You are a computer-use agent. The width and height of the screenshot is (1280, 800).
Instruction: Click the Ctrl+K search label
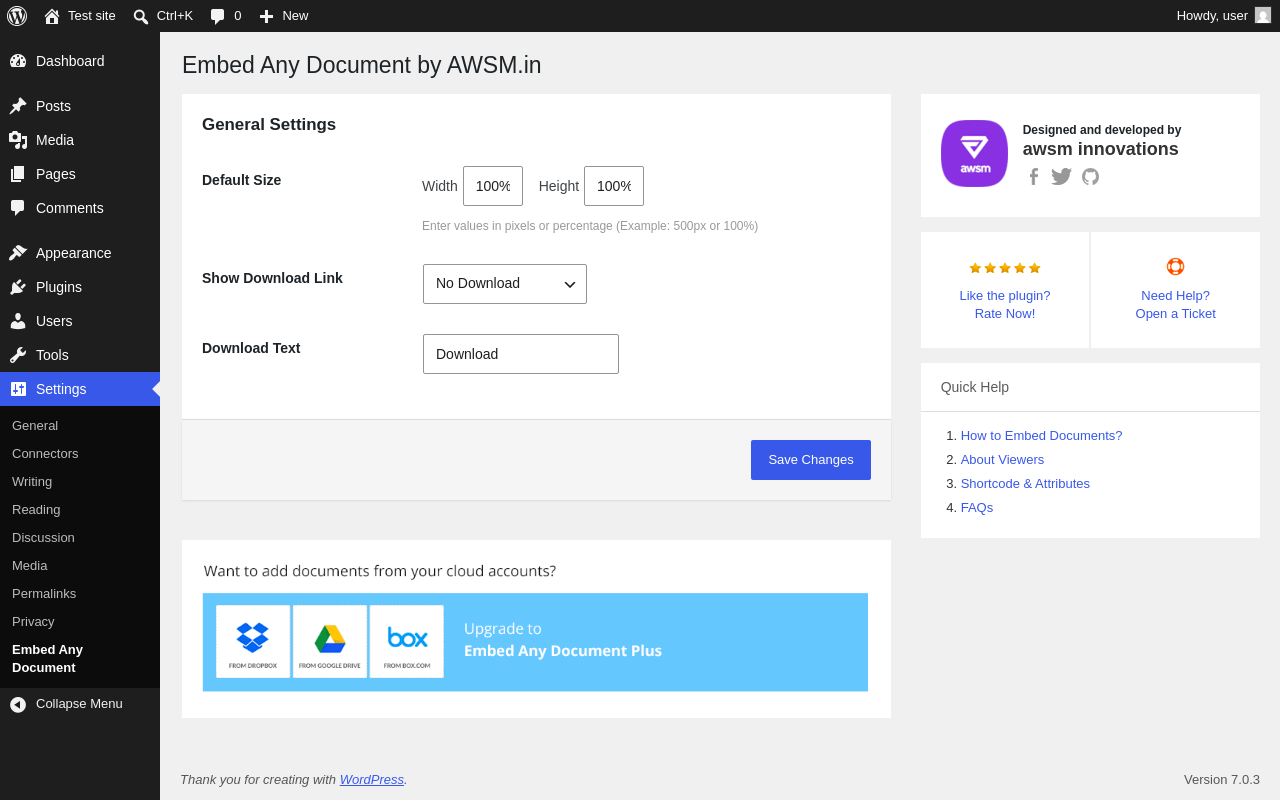click(x=175, y=16)
